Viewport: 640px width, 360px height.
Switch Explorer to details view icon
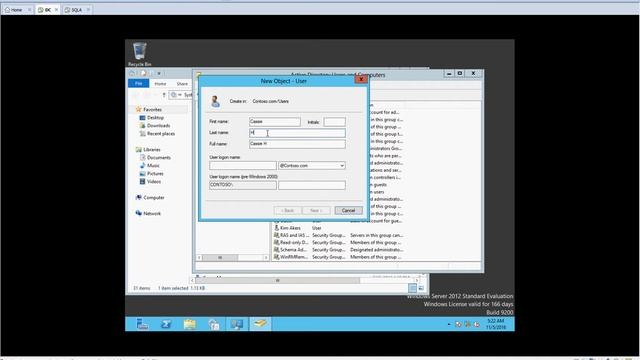click(412, 288)
